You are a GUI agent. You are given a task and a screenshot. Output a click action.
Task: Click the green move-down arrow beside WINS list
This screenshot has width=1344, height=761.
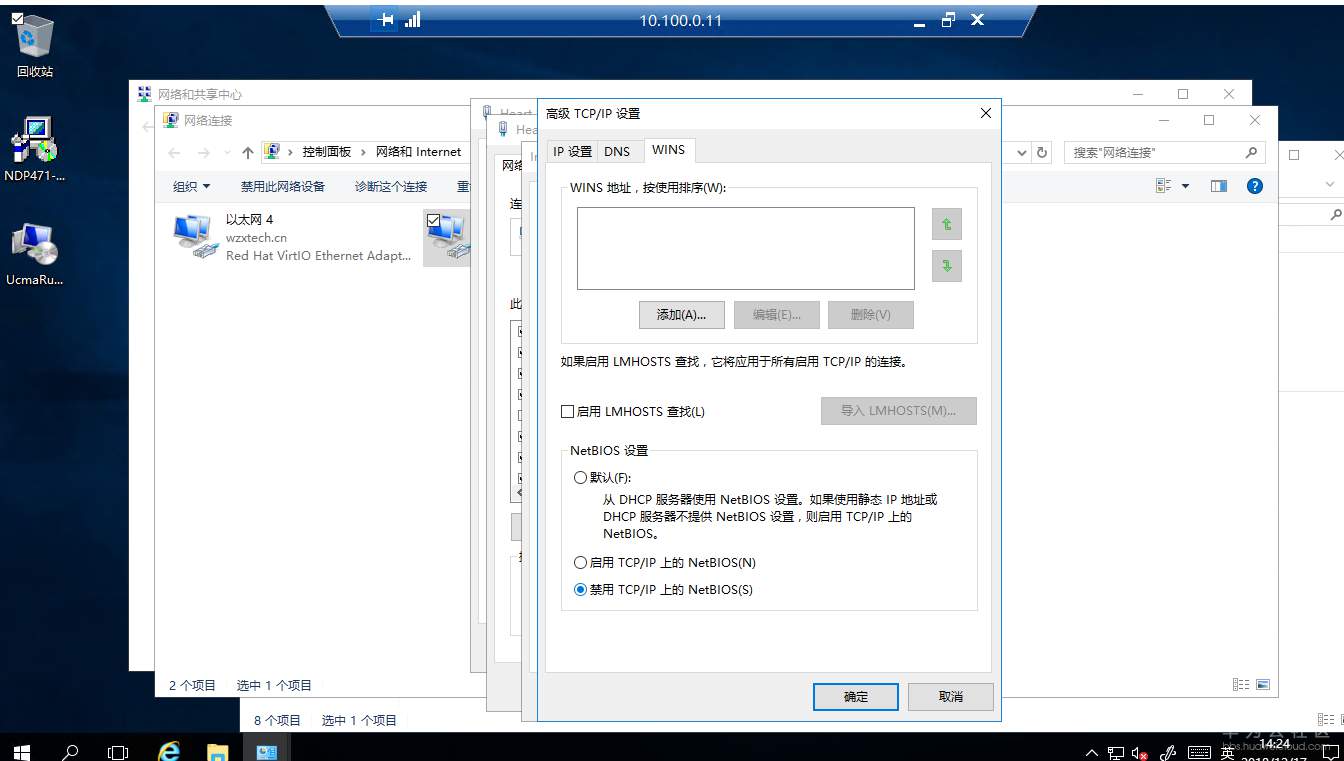click(946, 266)
